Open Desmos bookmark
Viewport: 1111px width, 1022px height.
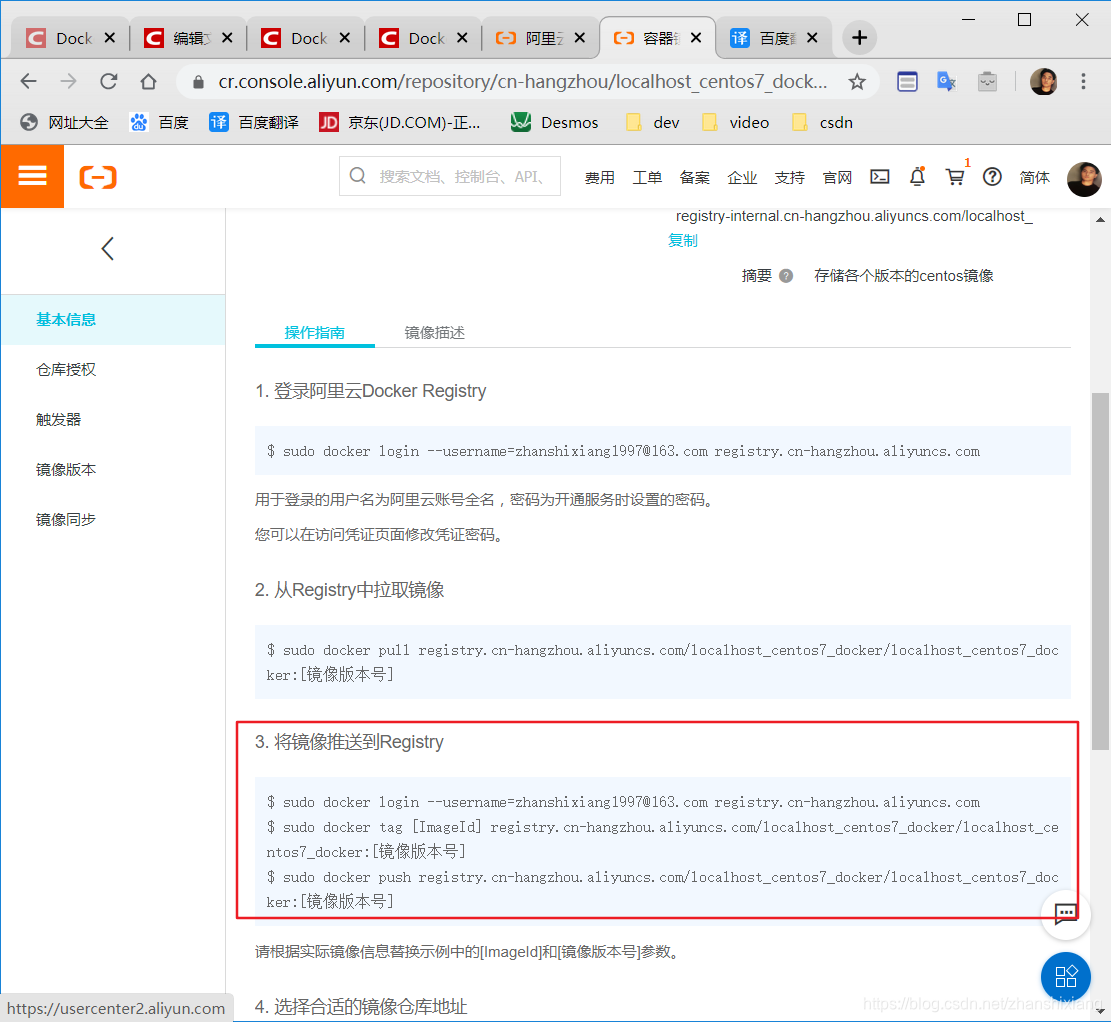click(555, 123)
